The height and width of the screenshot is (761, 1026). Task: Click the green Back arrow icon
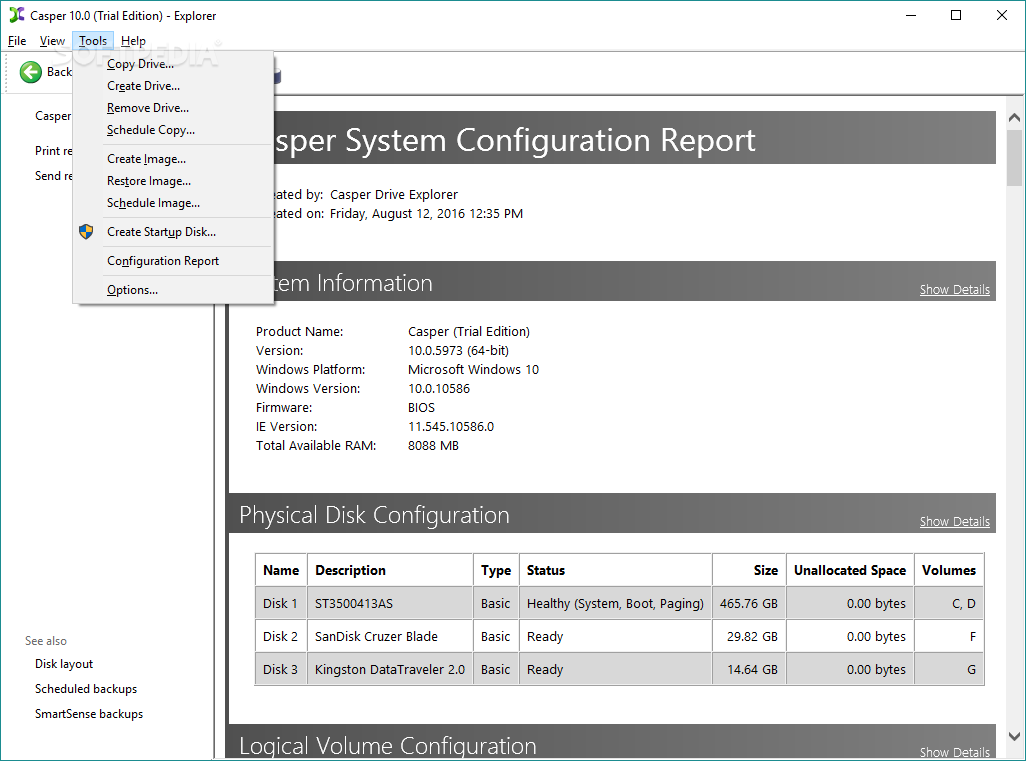pos(30,72)
